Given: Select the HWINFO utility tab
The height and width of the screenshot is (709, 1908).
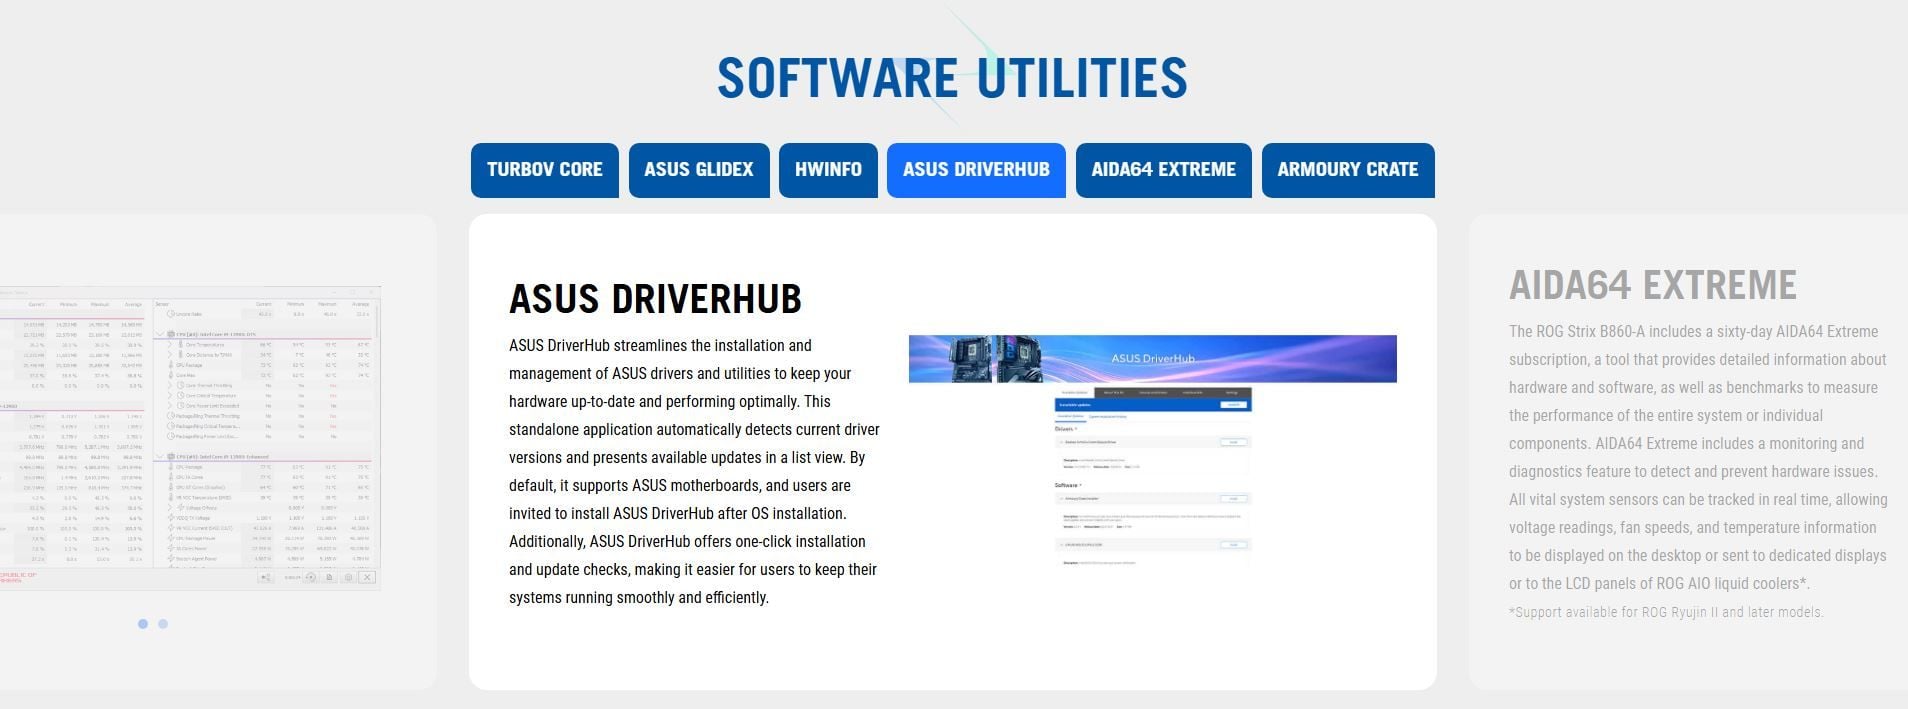Looking at the screenshot, I should tap(828, 170).
